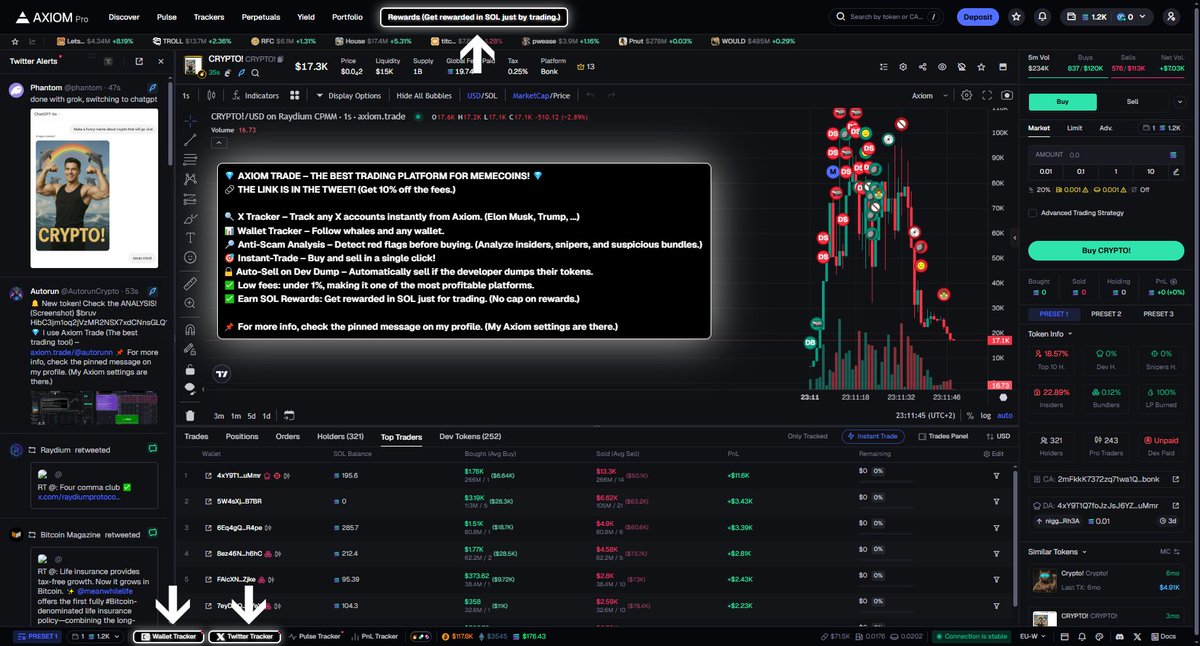1200x646 pixels.
Task: Open the Trades Panel button
Action: [944, 436]
